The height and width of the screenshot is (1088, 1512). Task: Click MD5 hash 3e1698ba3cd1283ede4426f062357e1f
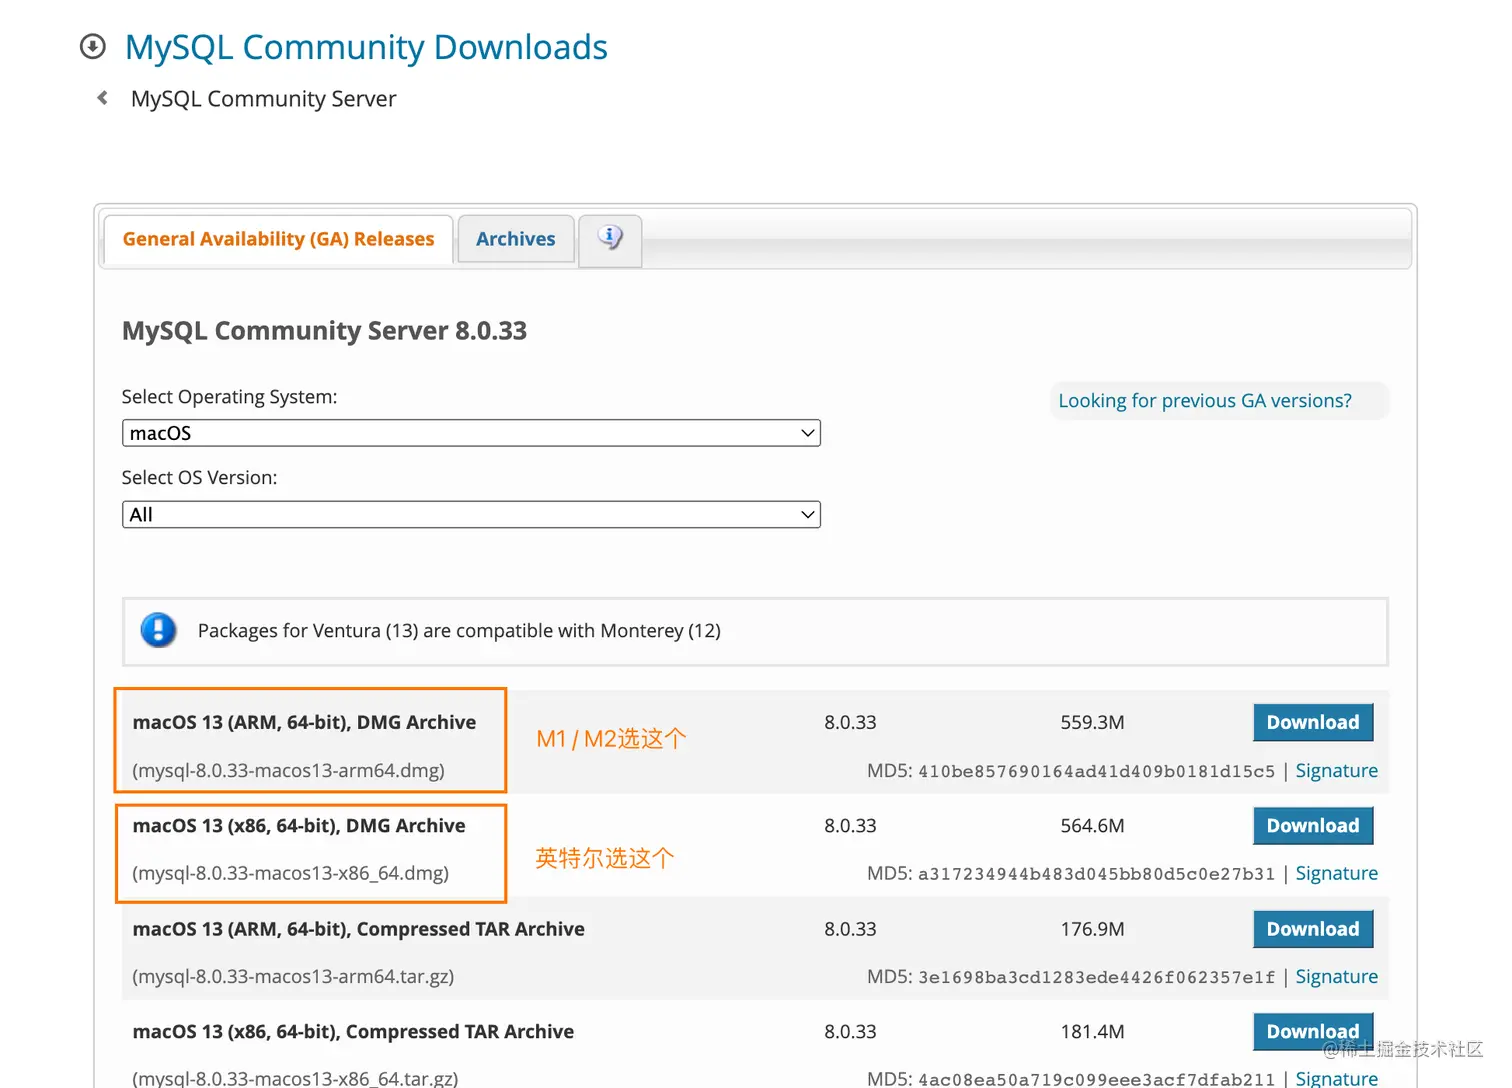tap(1096, 977)
